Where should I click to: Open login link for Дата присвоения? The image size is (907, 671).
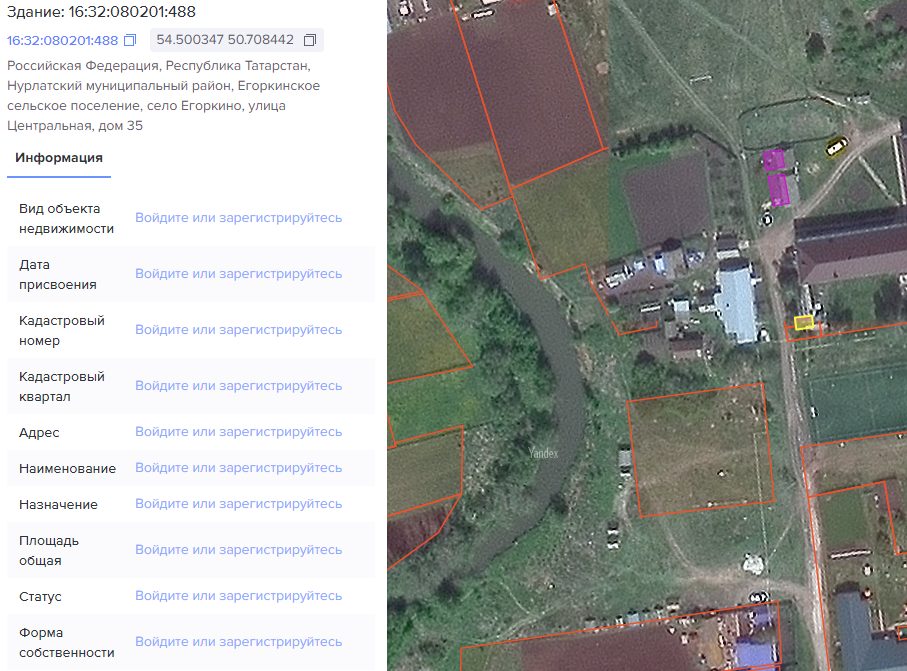238,274
